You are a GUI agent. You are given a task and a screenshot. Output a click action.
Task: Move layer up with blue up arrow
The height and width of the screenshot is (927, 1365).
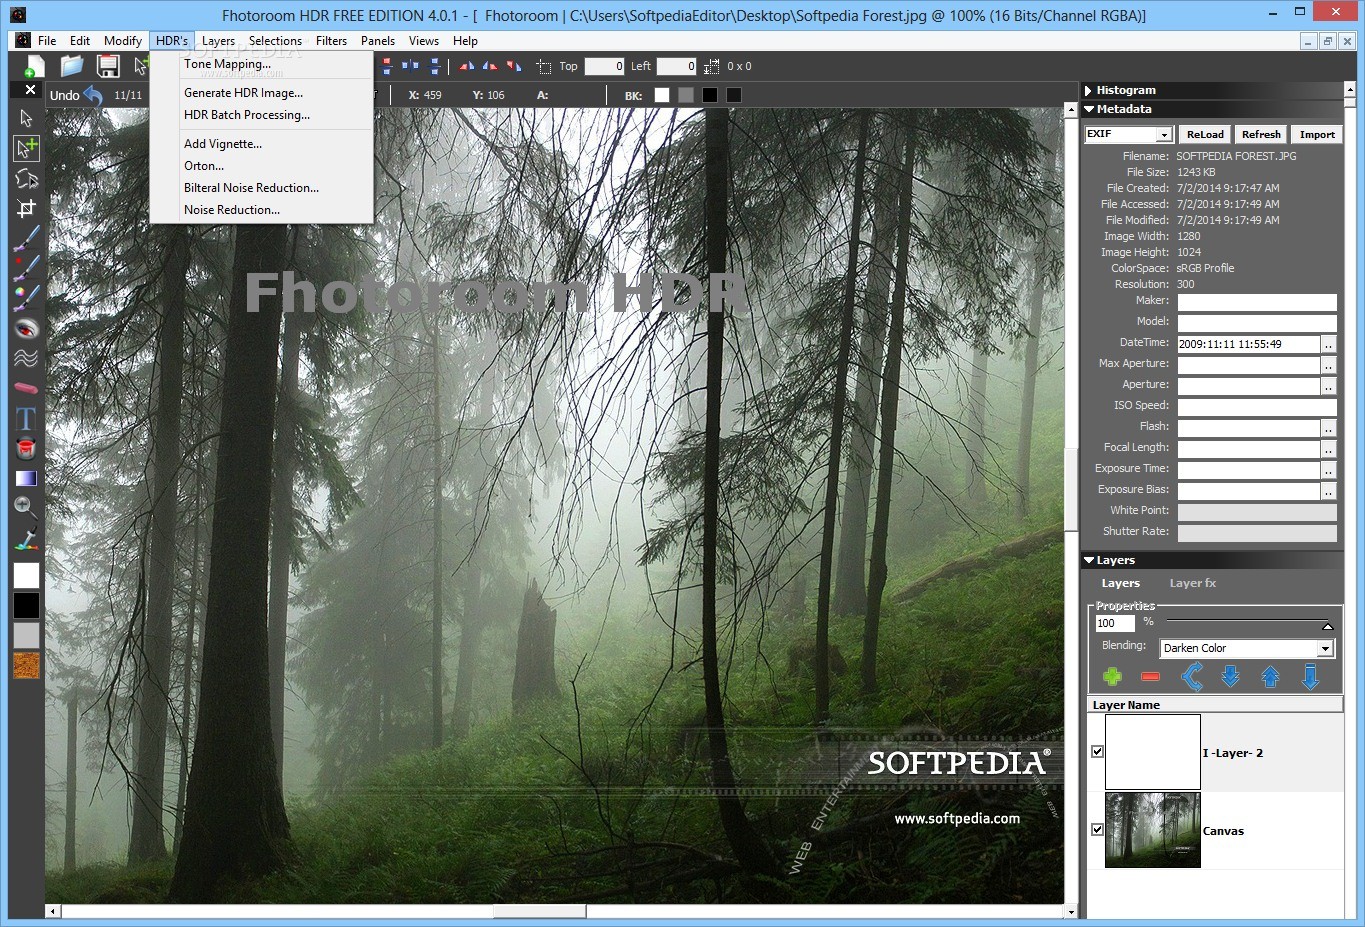point(1270,677)
